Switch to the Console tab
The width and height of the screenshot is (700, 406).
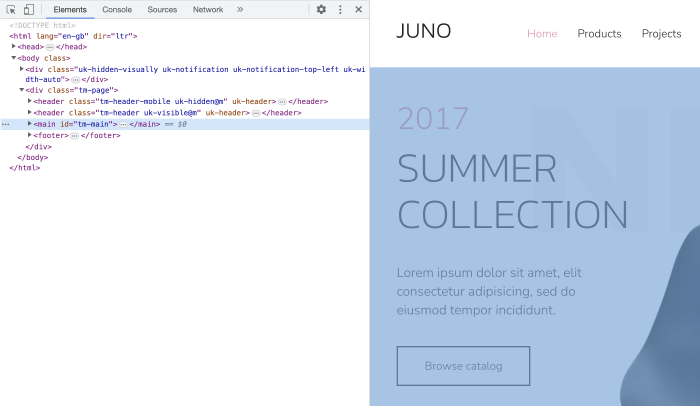tap(117, 9)
